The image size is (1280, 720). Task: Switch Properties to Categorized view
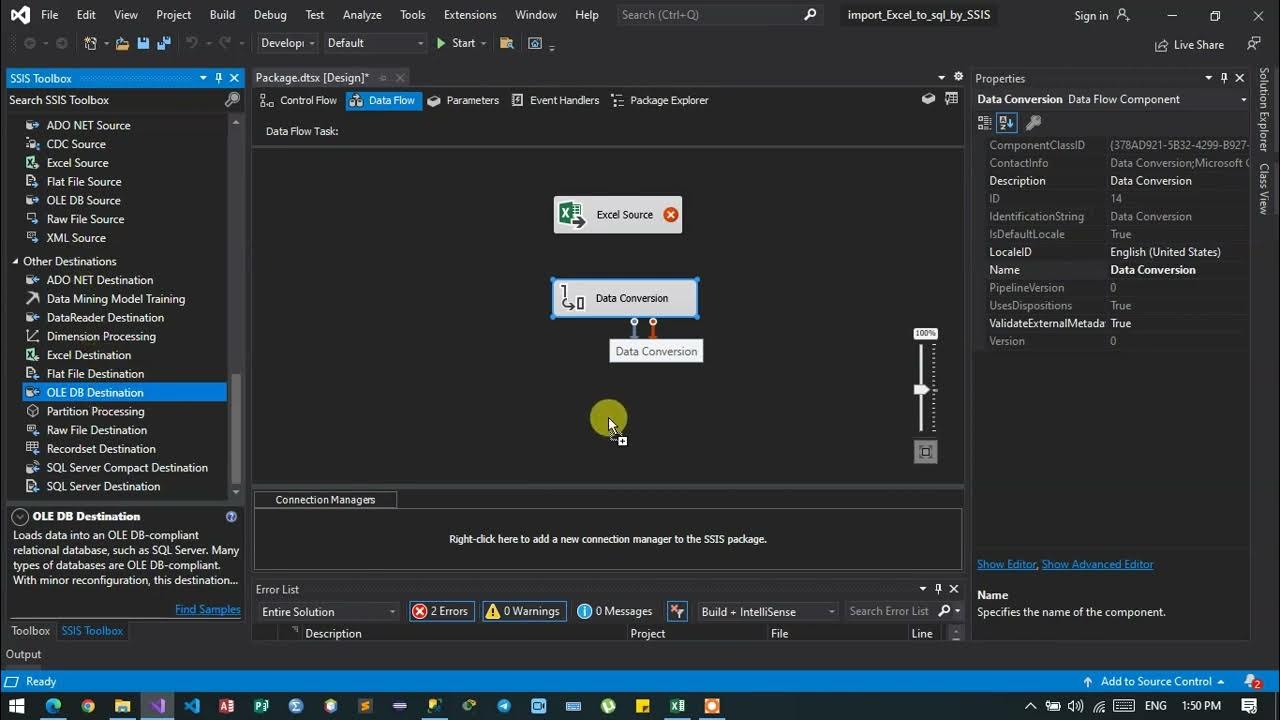(985, 122)
